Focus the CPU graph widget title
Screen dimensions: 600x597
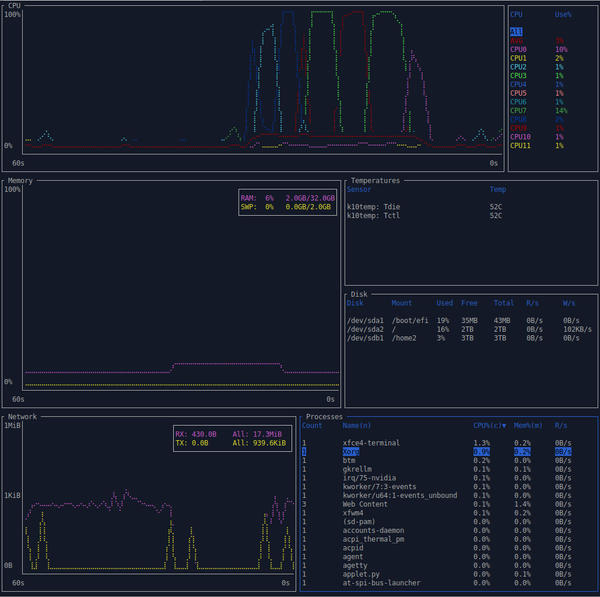click(14, 6)
